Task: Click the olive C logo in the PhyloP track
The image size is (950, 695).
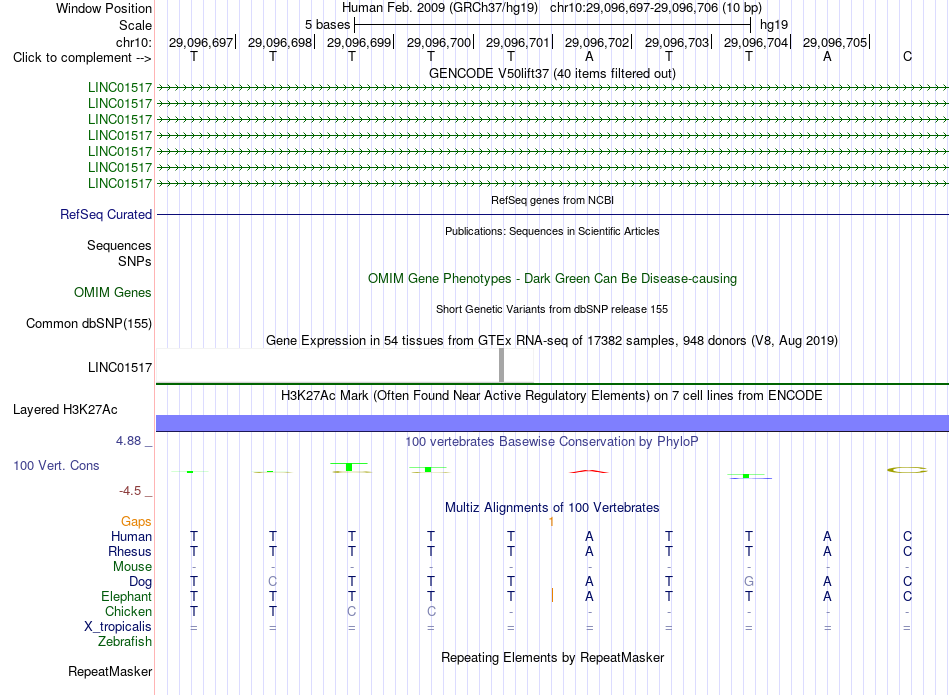Action: point(907,470)
